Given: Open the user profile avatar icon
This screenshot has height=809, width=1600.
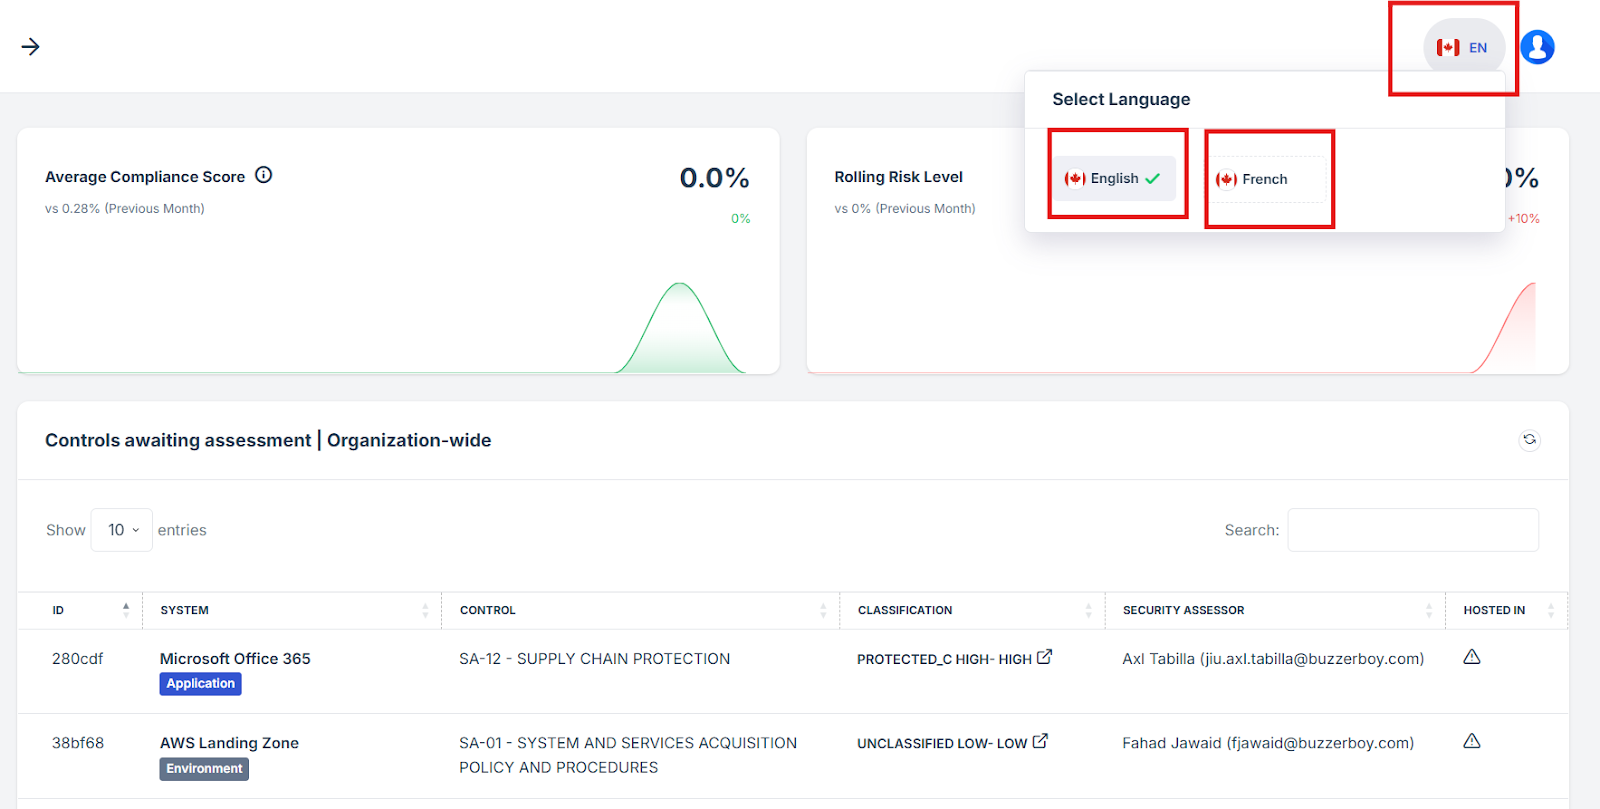Looking at the screenshot, I should [1537, 47].
